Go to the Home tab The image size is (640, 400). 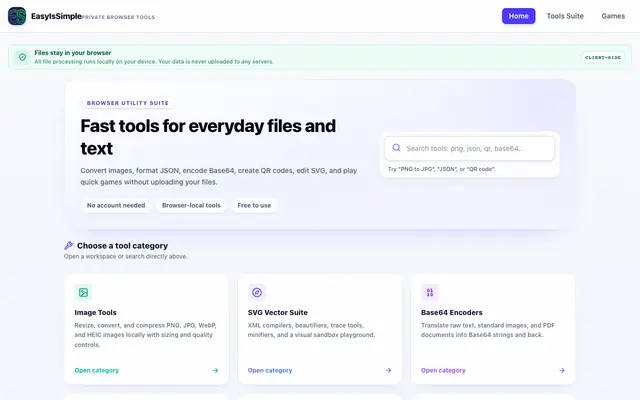click(518, 16)
